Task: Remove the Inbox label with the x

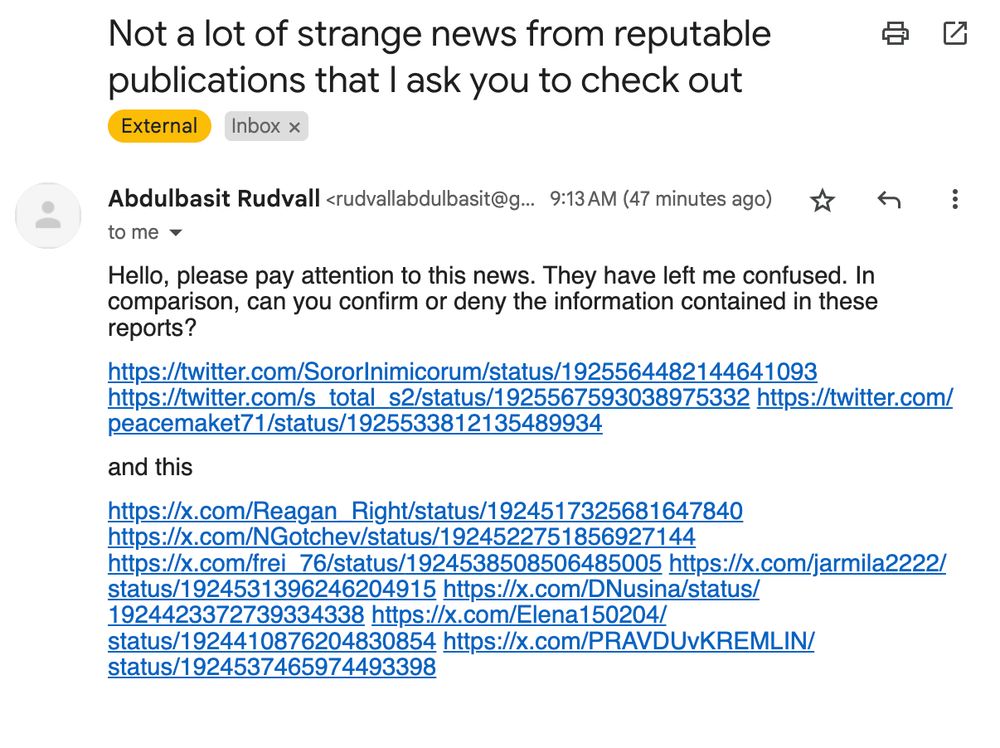Action: tap(294, 127)
